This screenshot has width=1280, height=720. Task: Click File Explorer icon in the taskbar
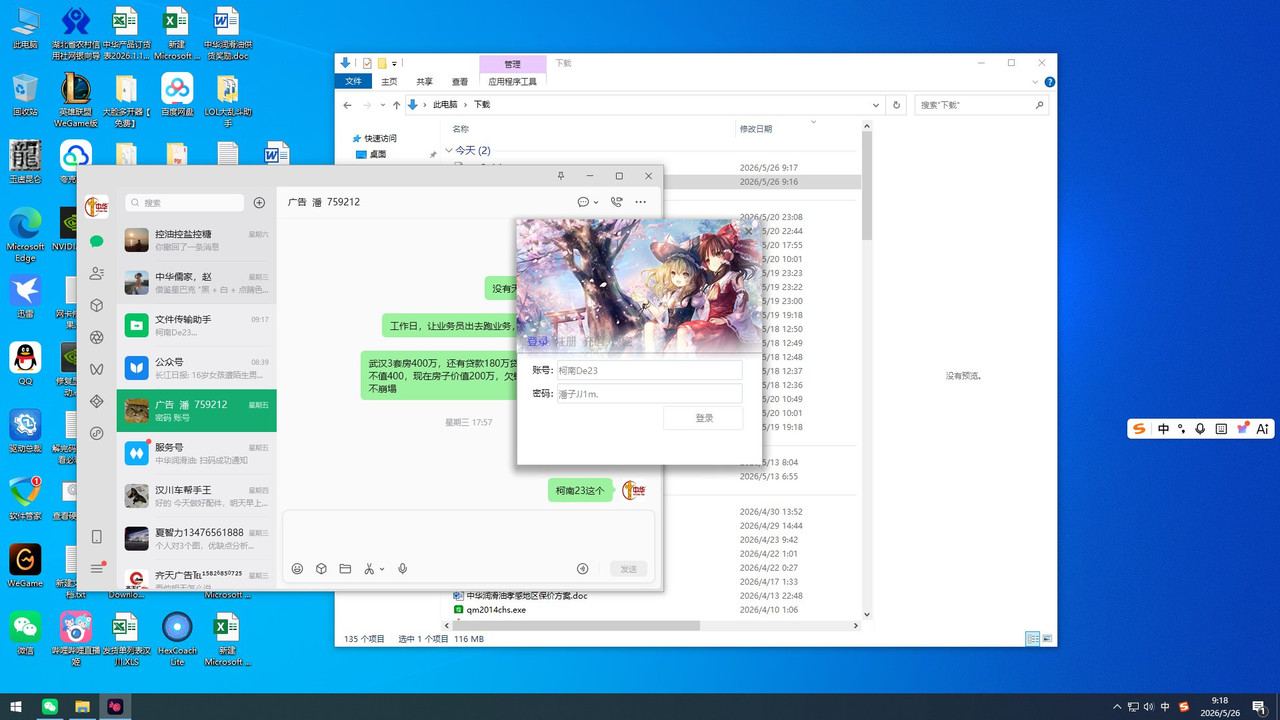[x=82, y=706]
